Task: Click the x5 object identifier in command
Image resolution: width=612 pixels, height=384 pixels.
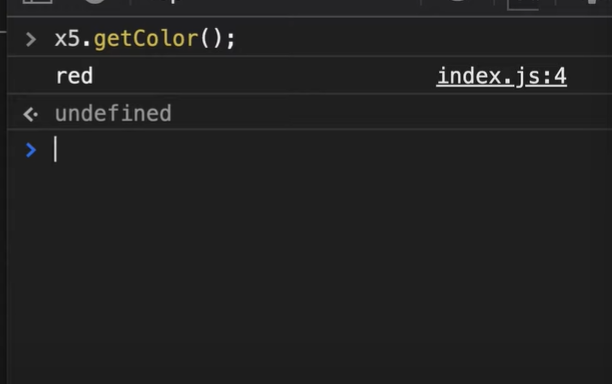Action: pos(68,39)
